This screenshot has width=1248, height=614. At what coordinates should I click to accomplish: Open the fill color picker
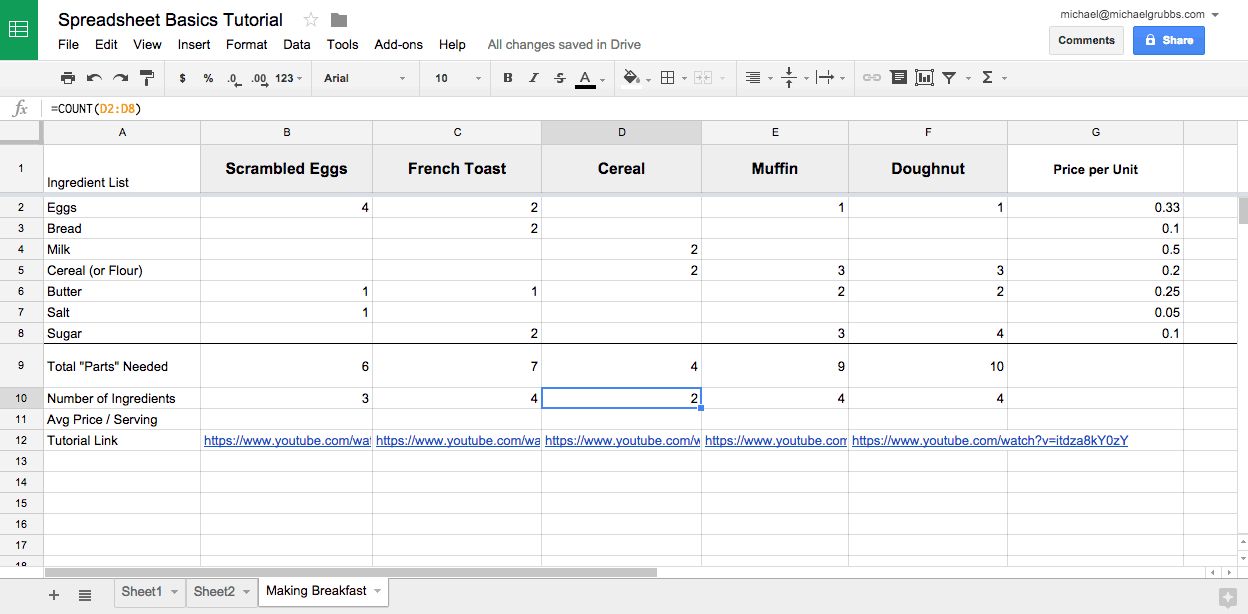tap(631, 78)
